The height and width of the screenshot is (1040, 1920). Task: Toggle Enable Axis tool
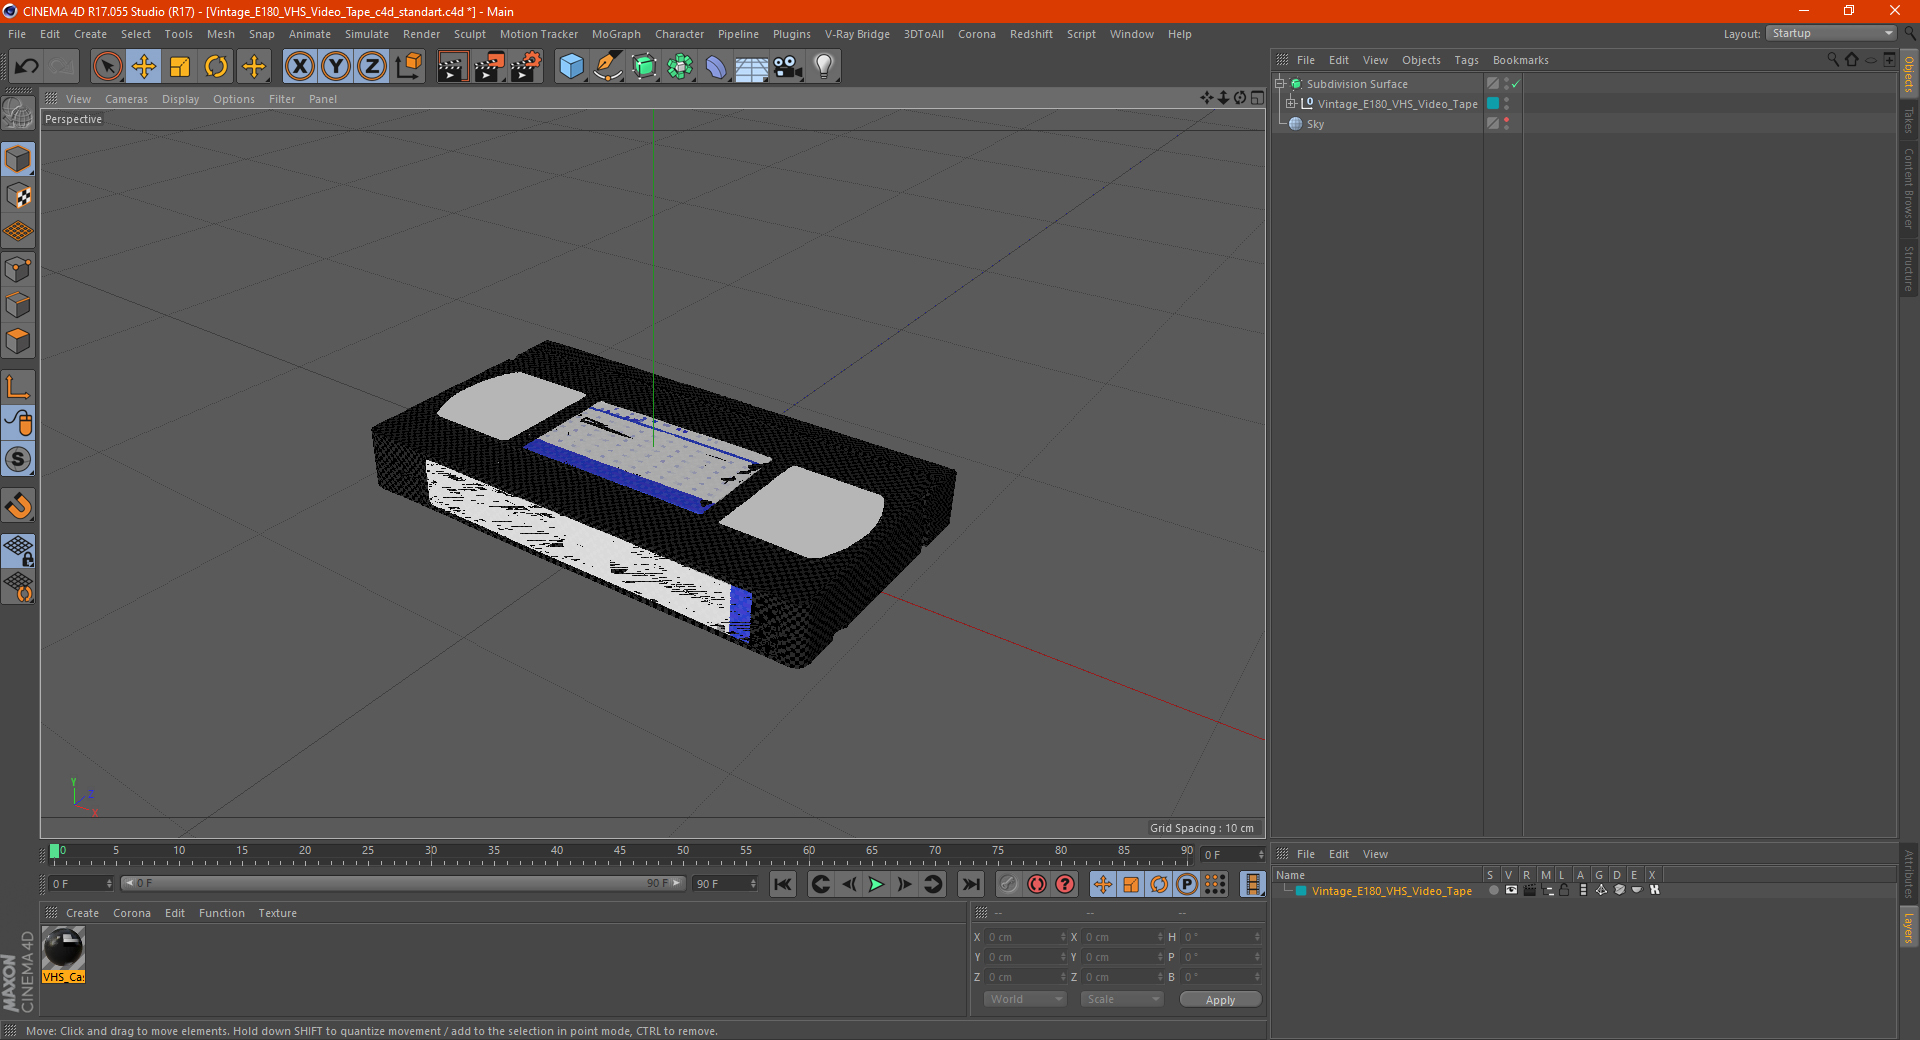pyautogui.click(x=18, y=387)
